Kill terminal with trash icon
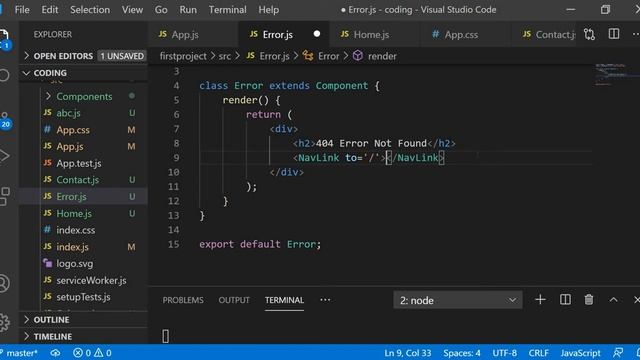The width and height of the screenshot is (640, 360). pos(589,300)
